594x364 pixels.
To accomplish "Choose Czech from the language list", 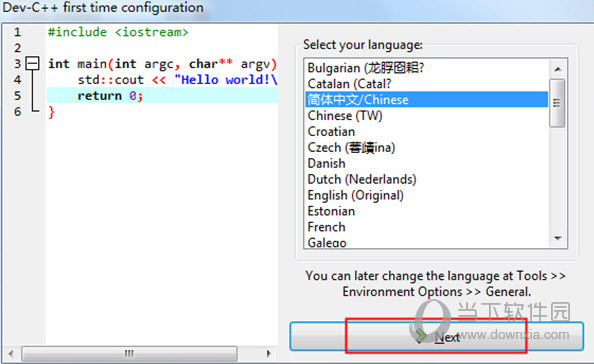I will pyautogui.click(x=427, y=147).
